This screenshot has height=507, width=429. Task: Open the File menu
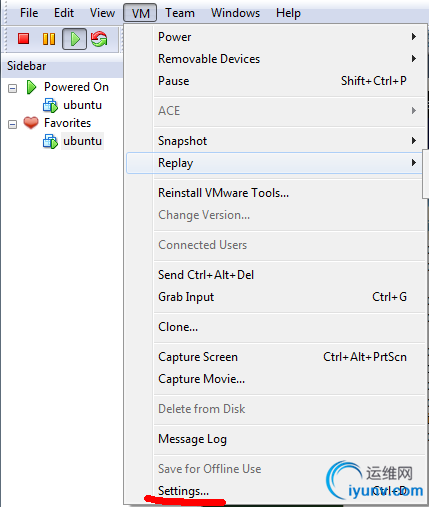29,13
